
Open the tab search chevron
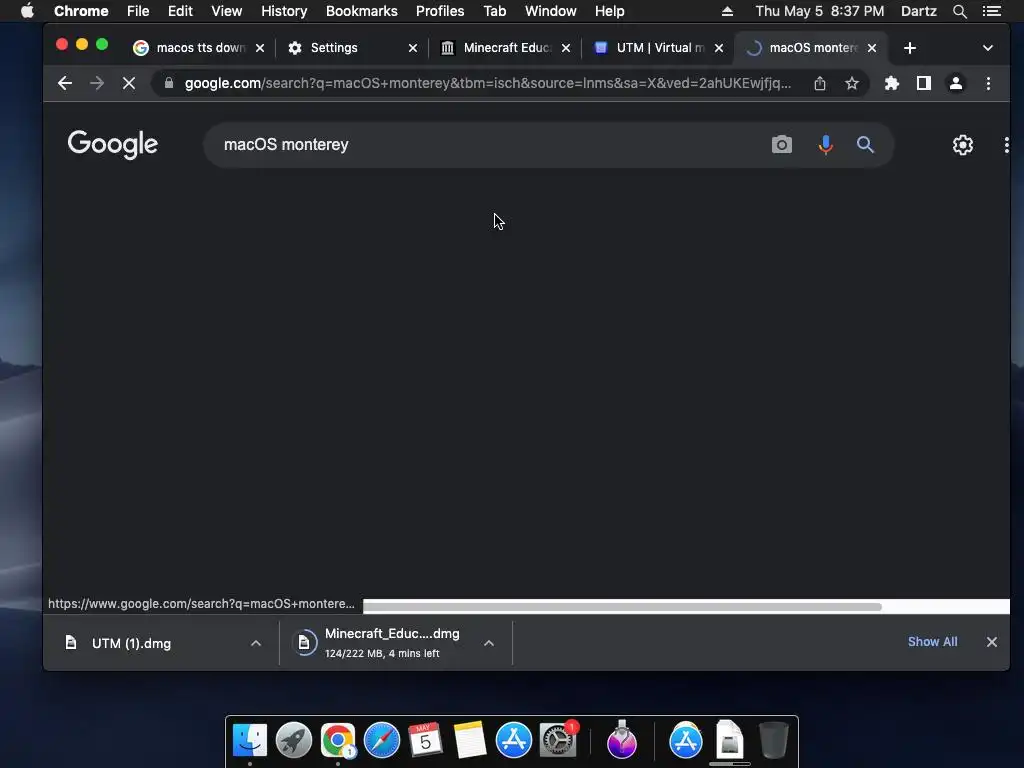(x=987, y=48)
